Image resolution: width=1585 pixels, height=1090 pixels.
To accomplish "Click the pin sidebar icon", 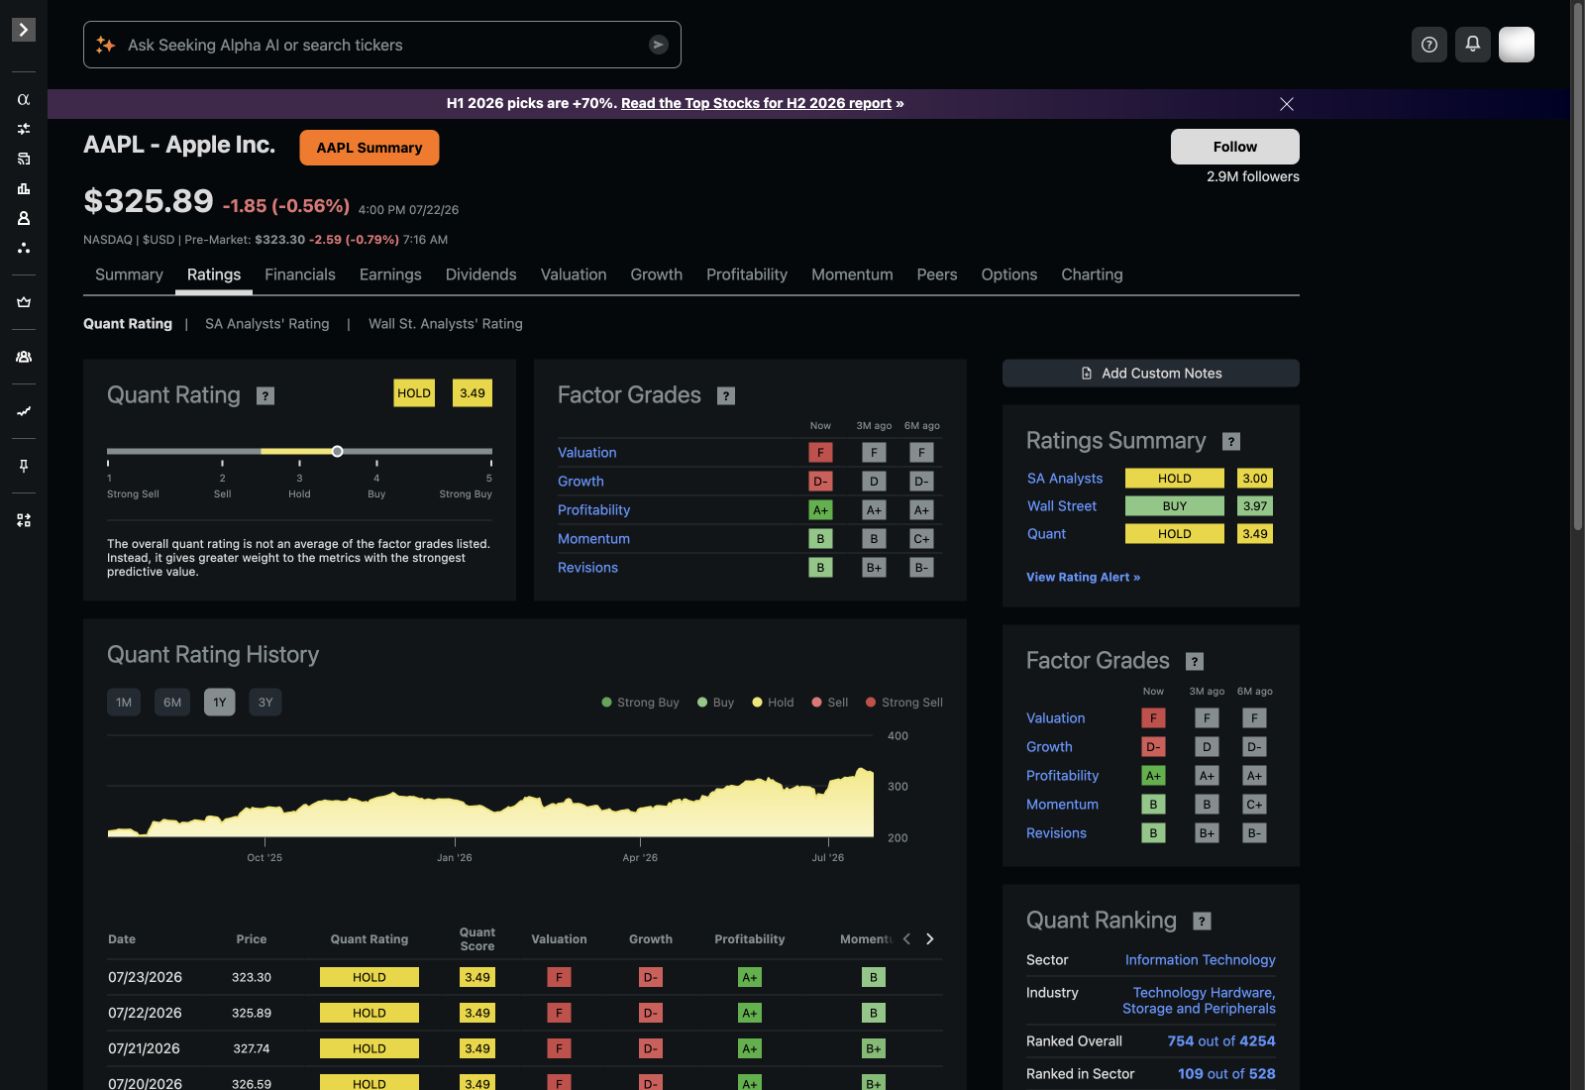I will coord(23,466).
